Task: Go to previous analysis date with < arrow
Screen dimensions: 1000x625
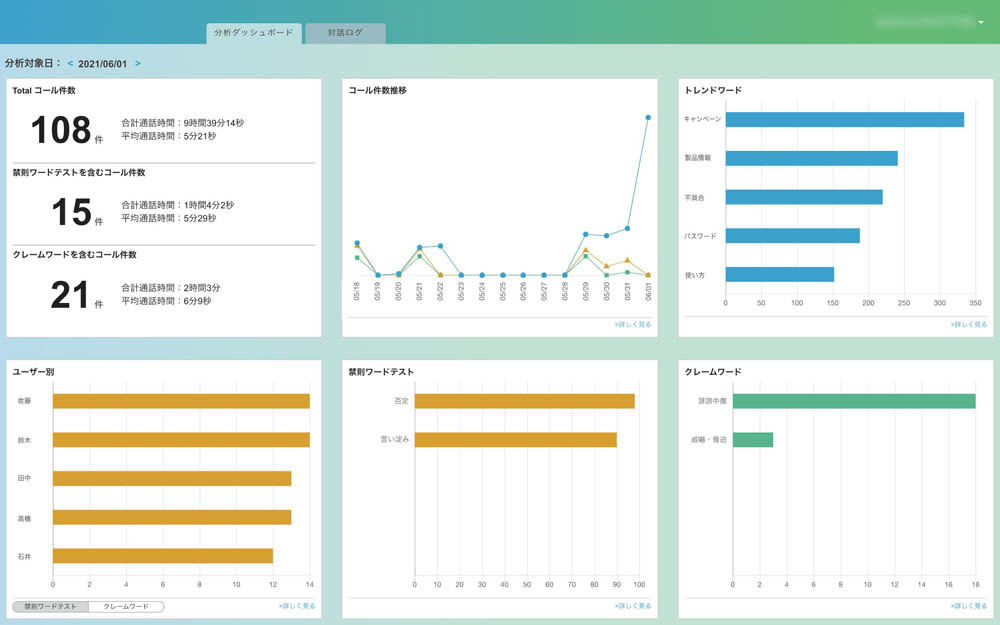Action: pos(70,64)
